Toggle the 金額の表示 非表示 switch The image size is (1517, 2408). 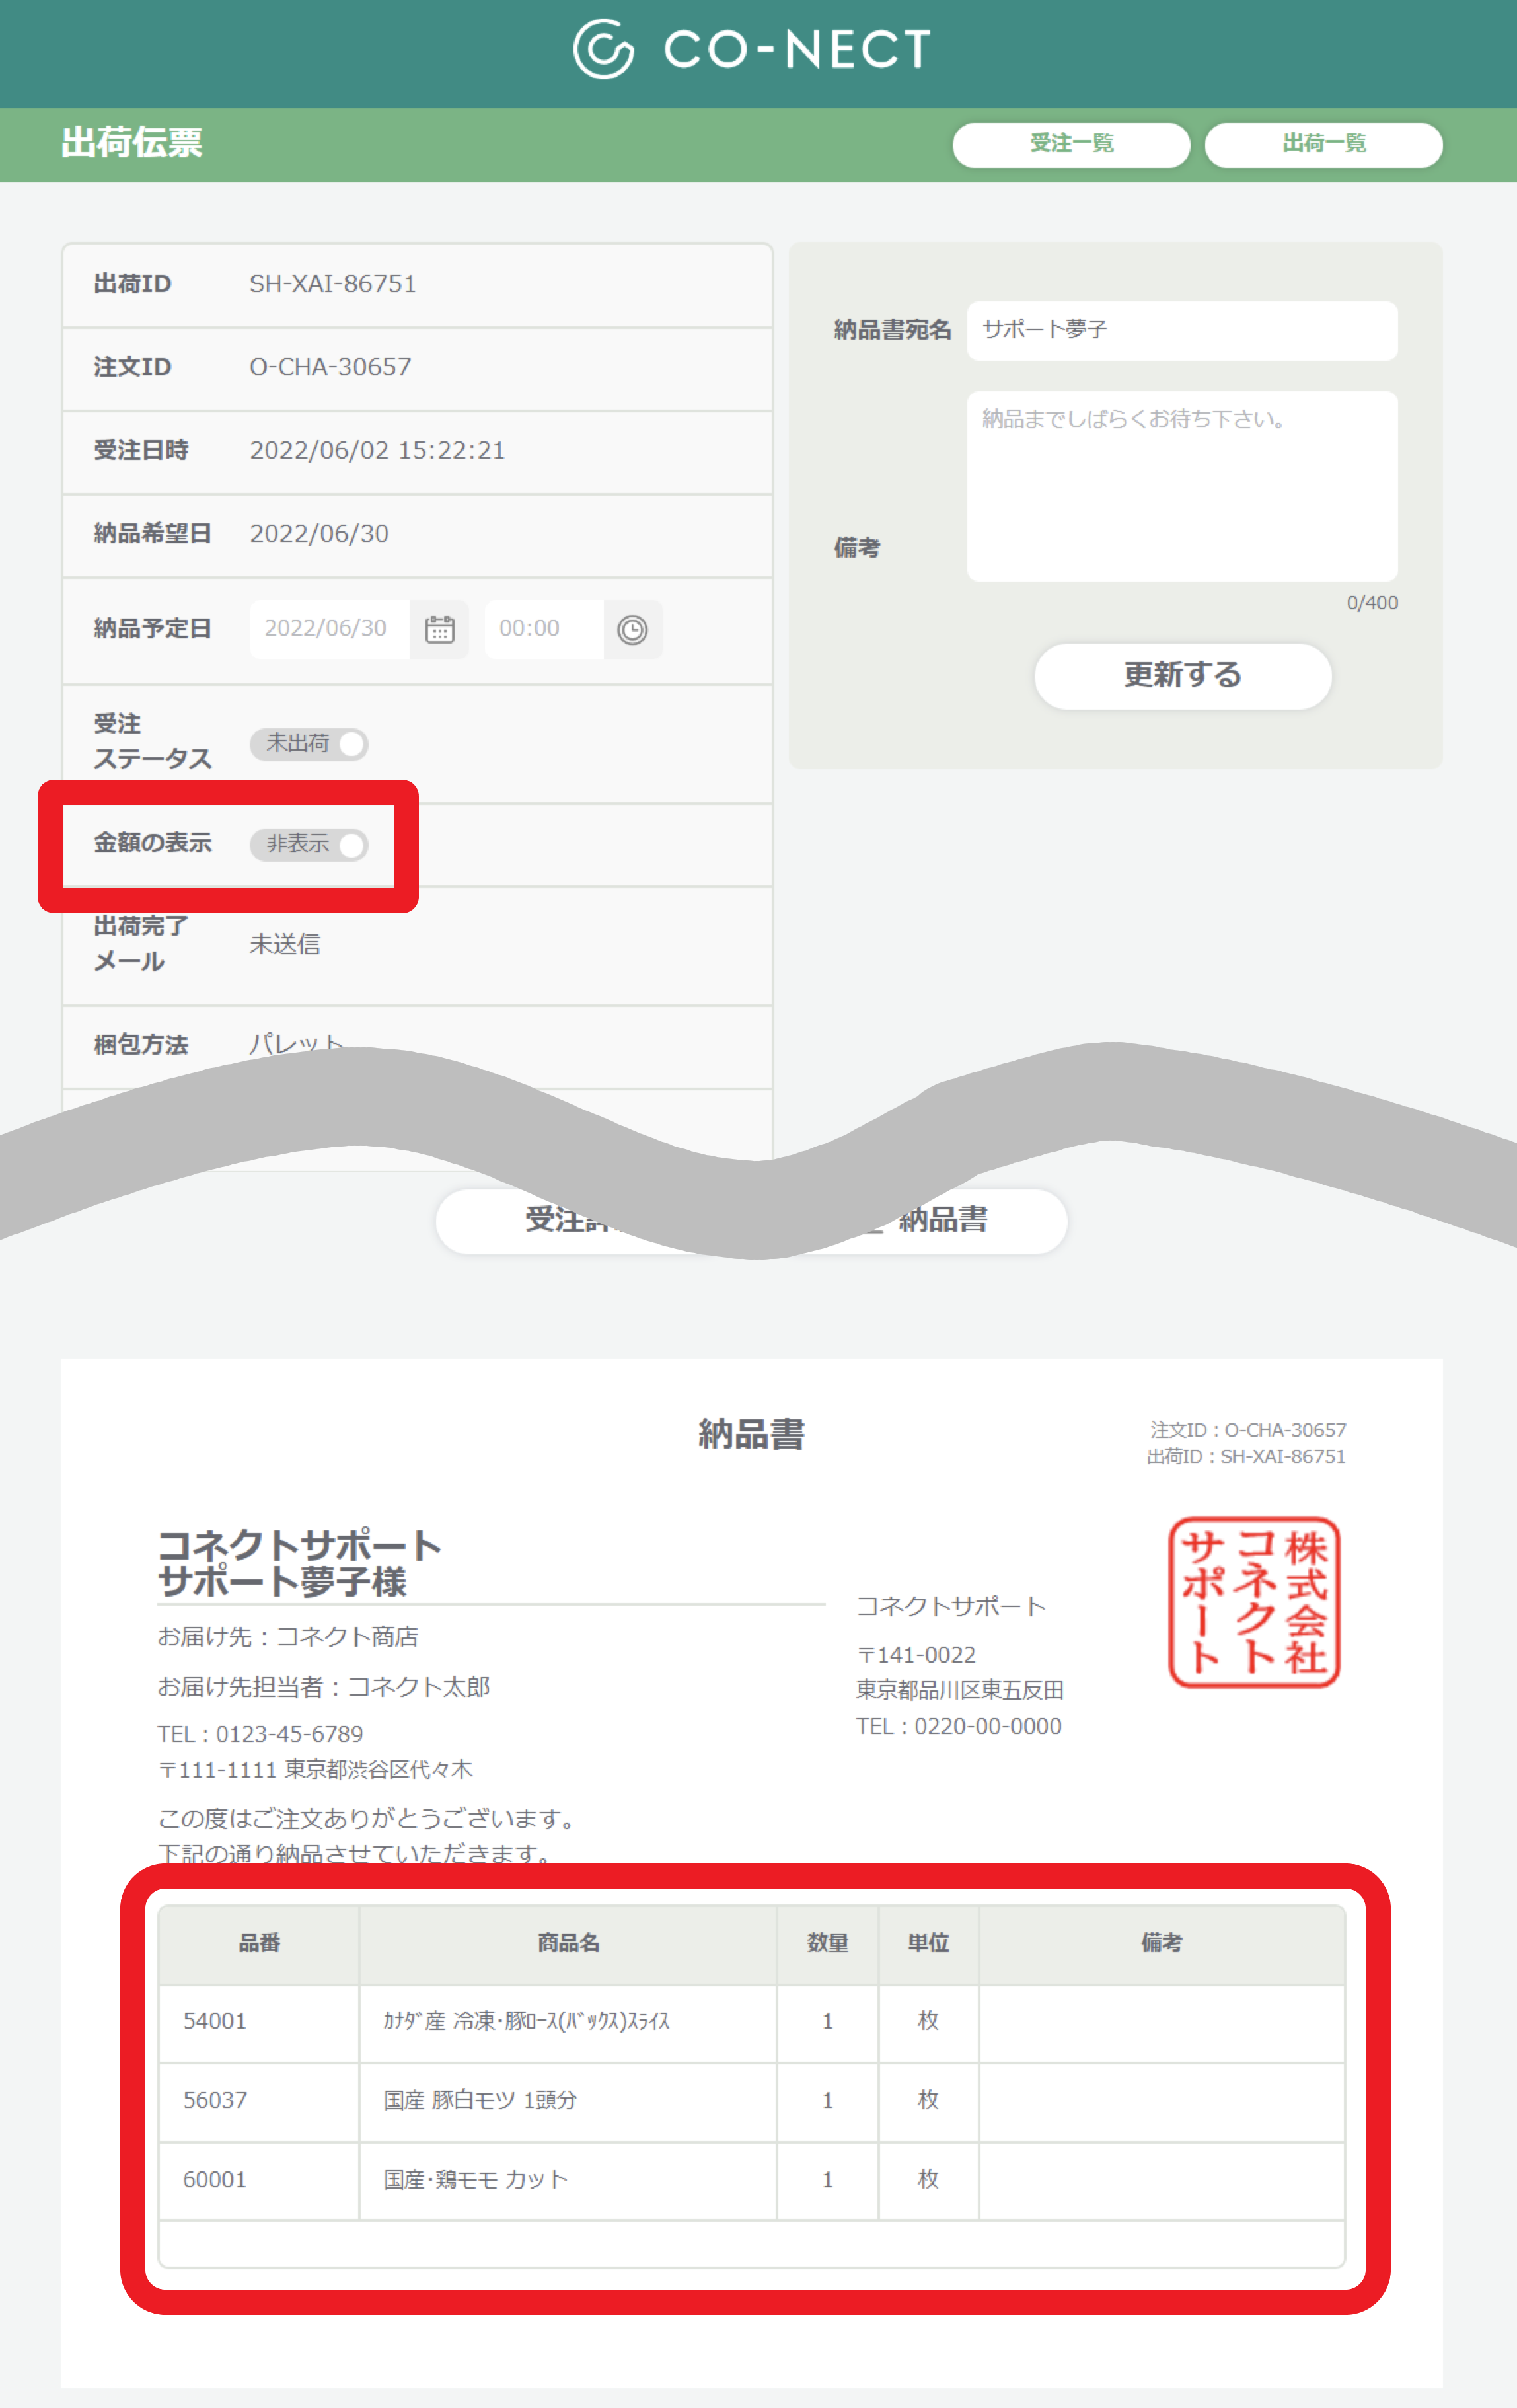[309, 844]
